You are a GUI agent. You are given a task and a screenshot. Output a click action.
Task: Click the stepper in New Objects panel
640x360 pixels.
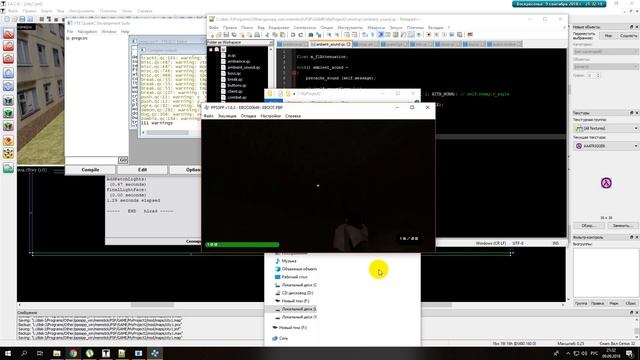click(x=598, y=76)
